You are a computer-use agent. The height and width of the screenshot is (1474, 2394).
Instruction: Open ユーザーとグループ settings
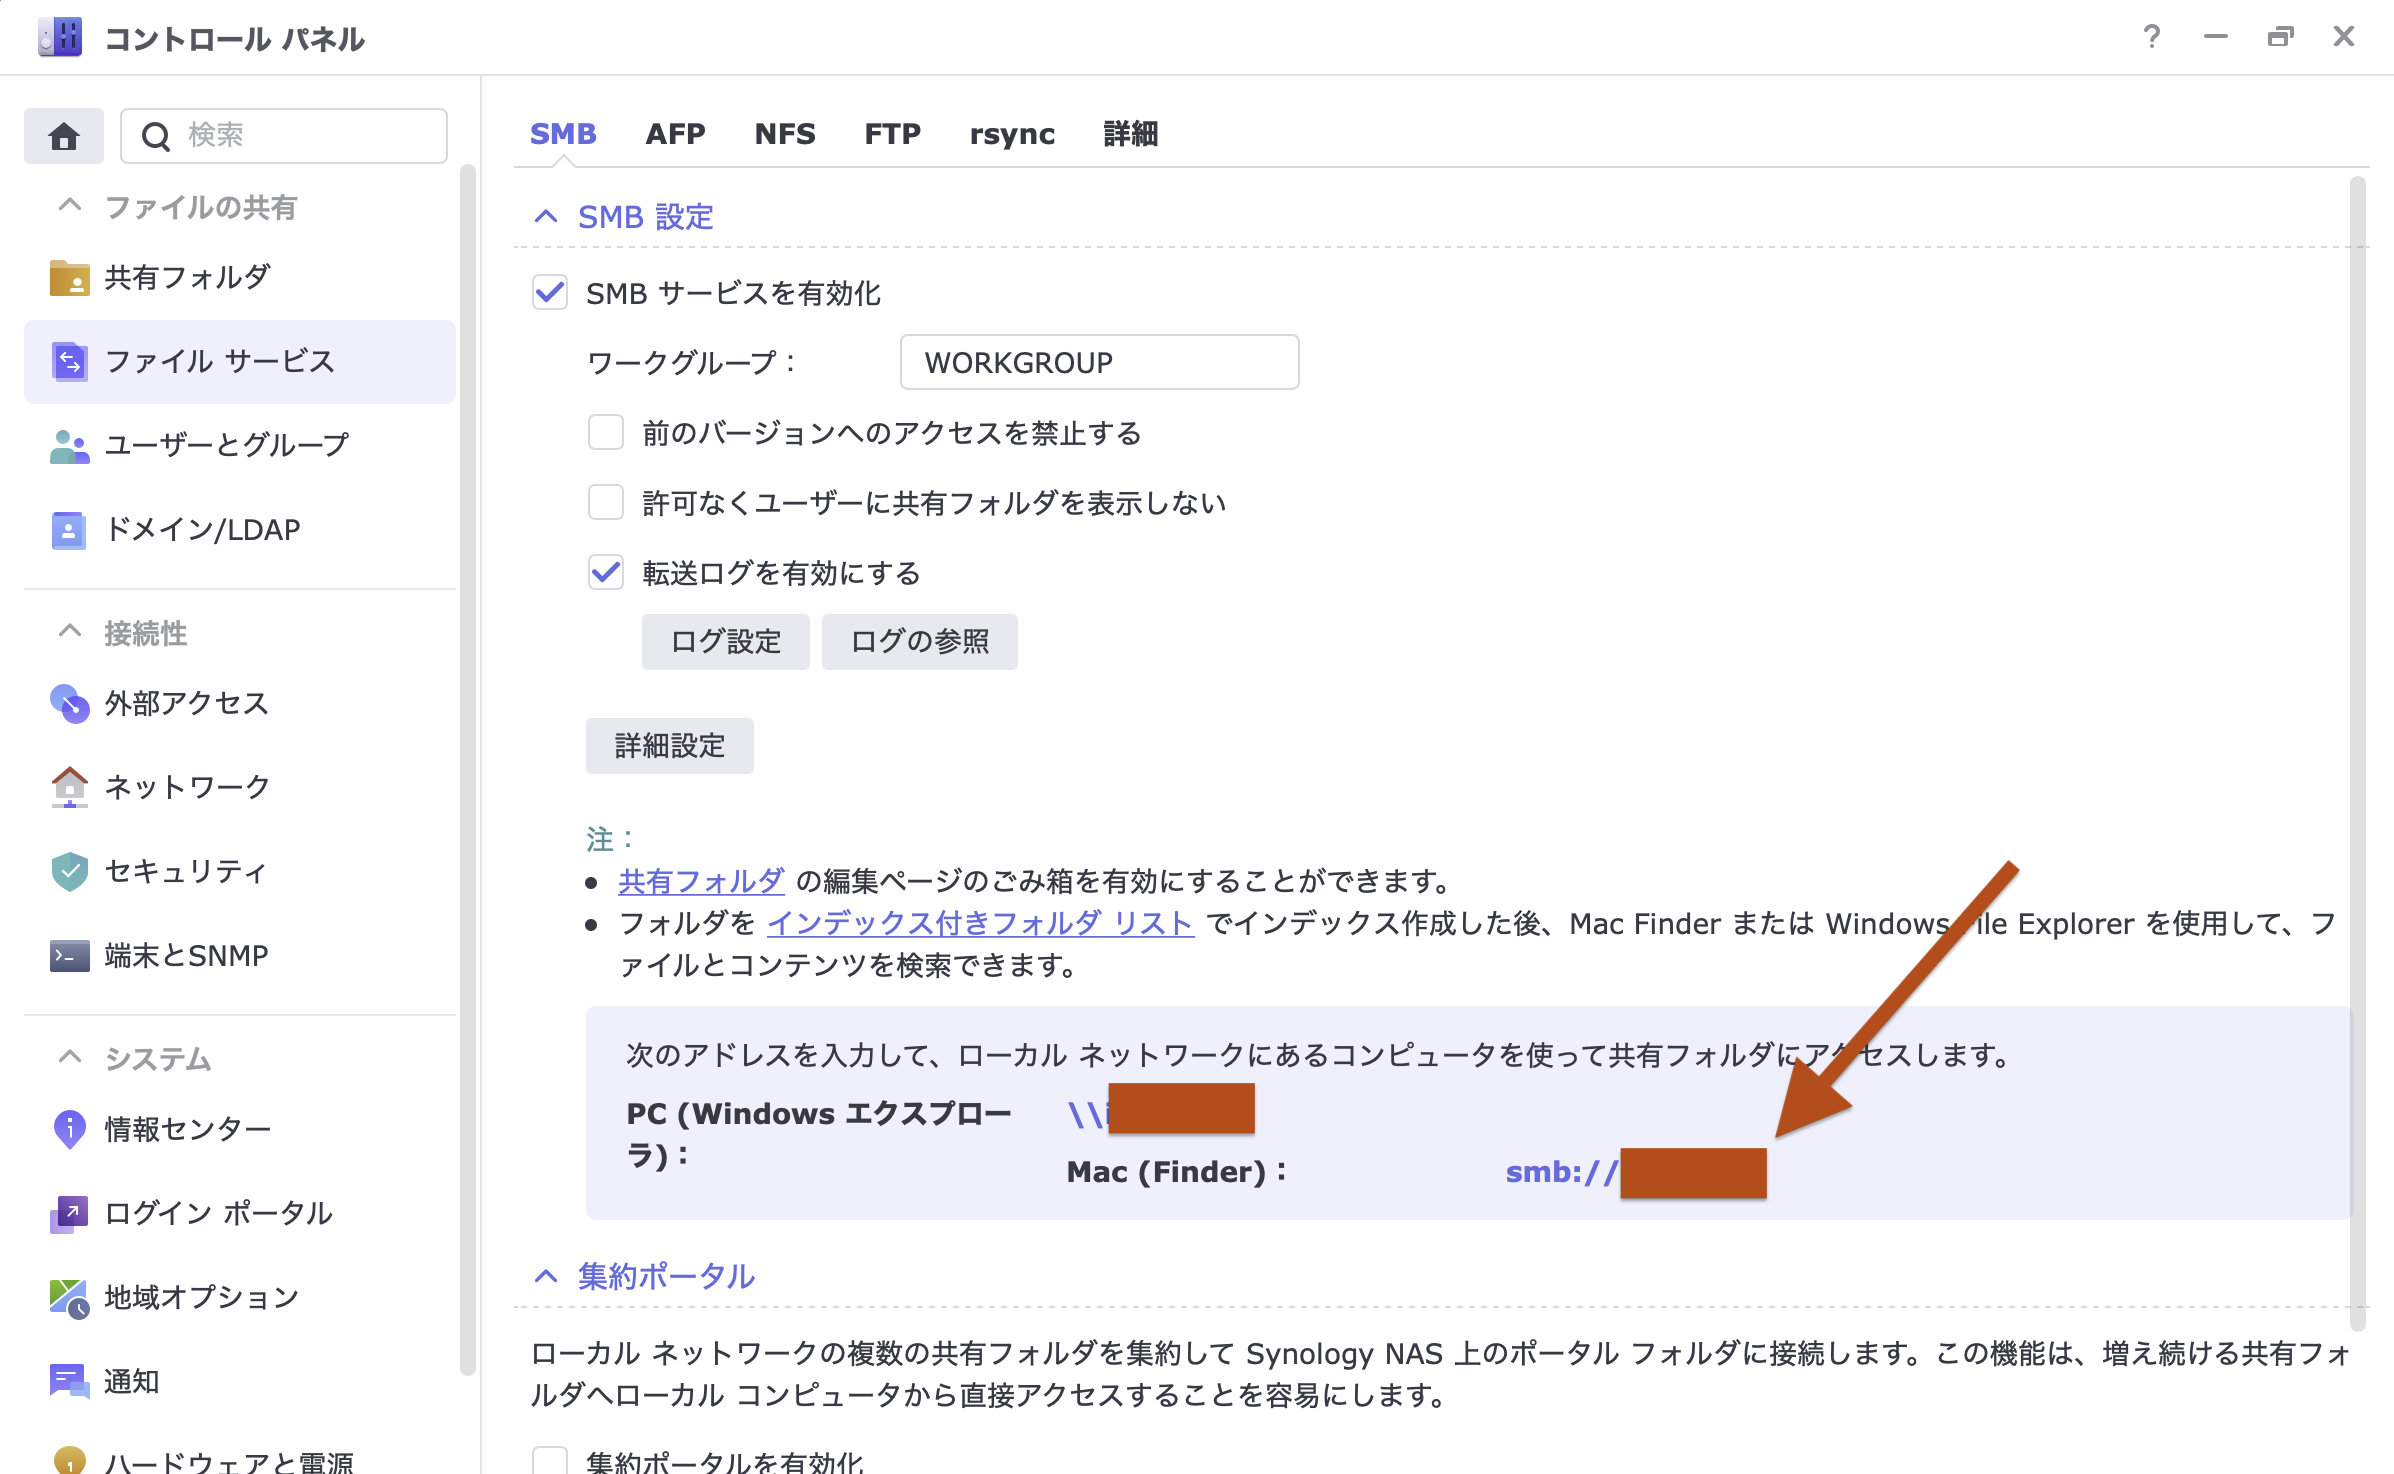coord(226,445)
